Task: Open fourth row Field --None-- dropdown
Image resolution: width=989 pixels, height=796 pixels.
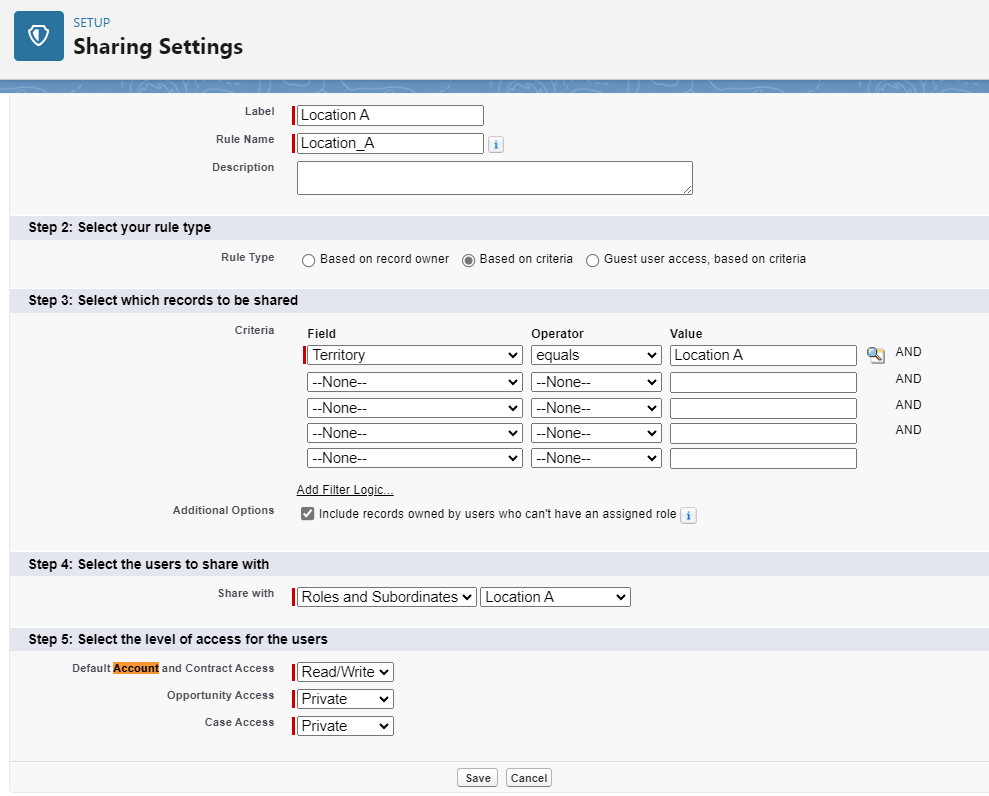Action: click(x=414, y=433)
